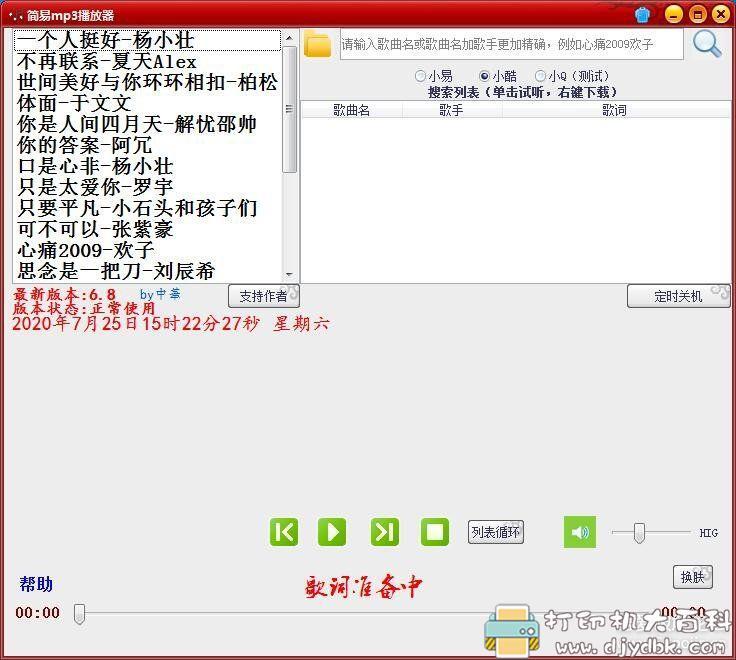This screenshot has height=660, width=736.
Task: Select song 只要平凡-小石头和孩子们
Action: (x=147, y=208)
